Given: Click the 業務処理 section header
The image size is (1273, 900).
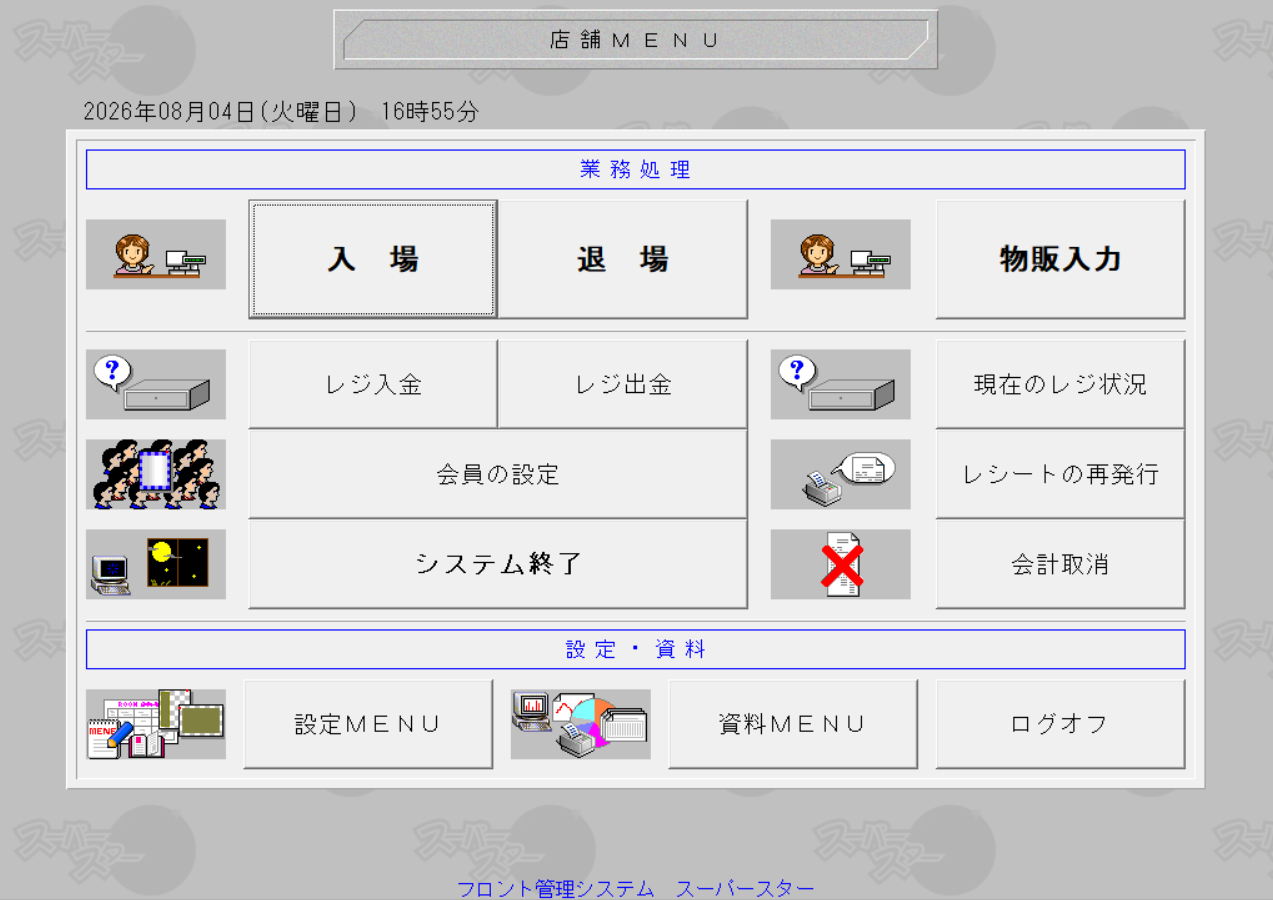Looking at the screenshot, I should [x=636, y=169].
